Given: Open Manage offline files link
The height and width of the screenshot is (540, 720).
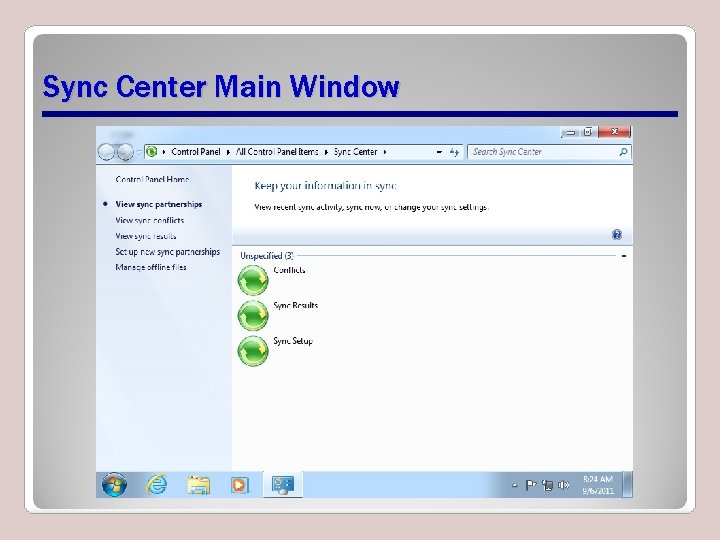Looking at the screenshot, I should click(151, 267).
